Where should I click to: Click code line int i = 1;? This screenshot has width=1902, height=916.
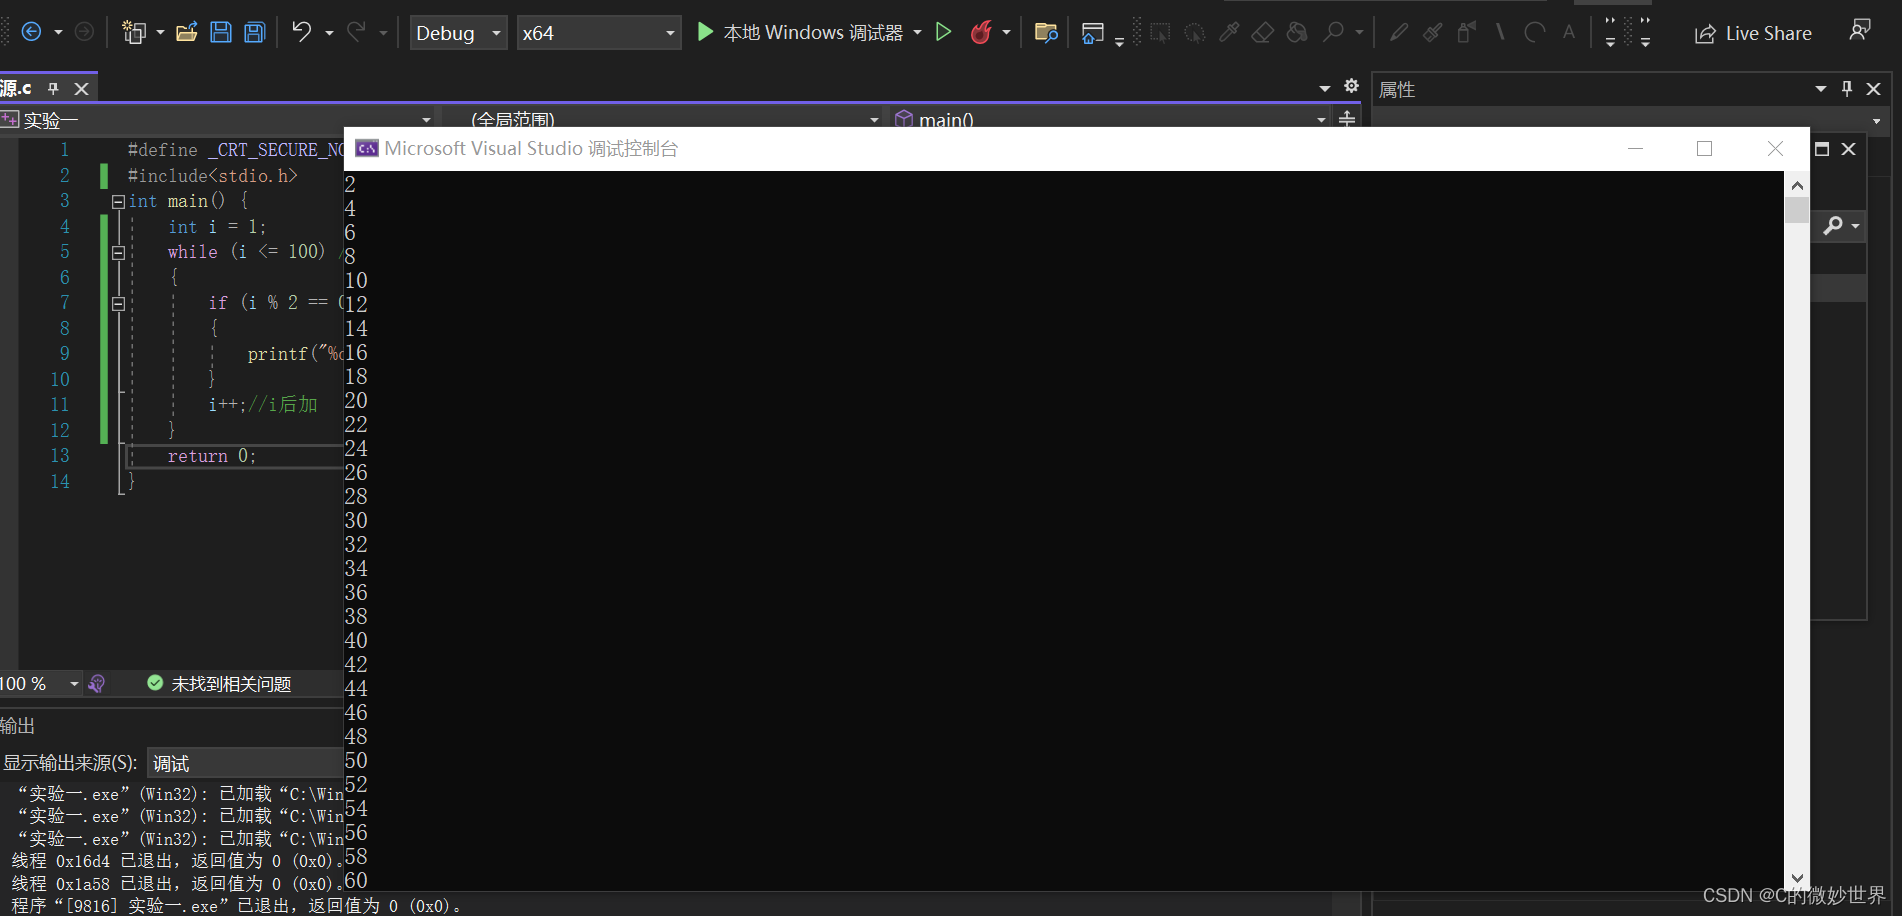coord(217,227)
